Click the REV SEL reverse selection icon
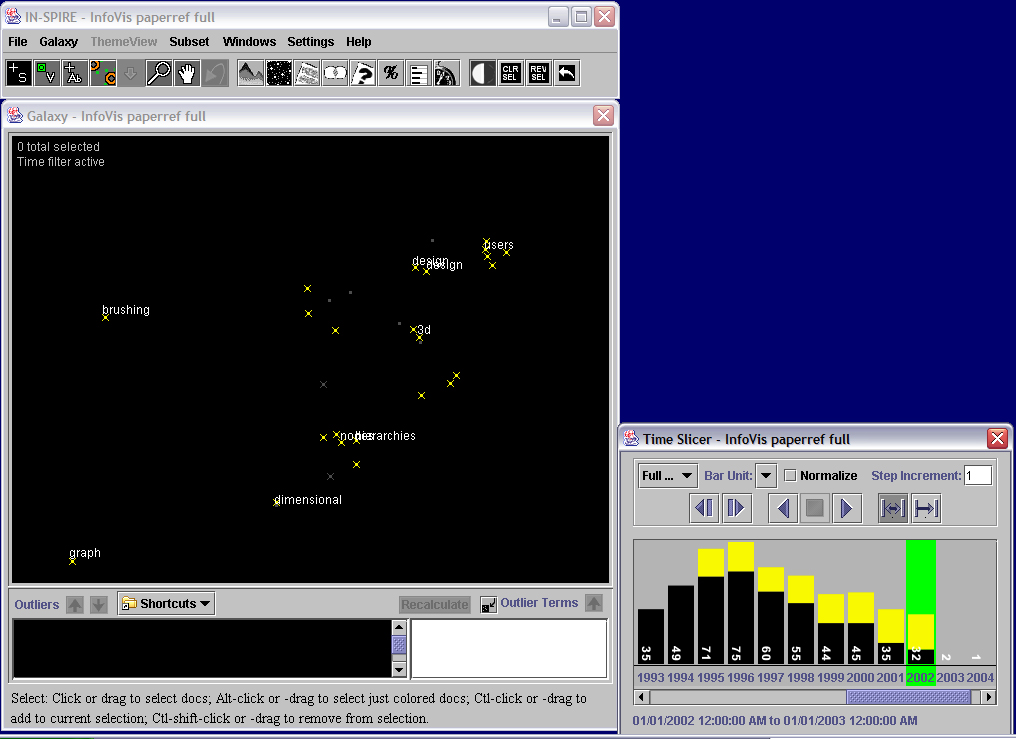1016x740 pixels. 538,73
